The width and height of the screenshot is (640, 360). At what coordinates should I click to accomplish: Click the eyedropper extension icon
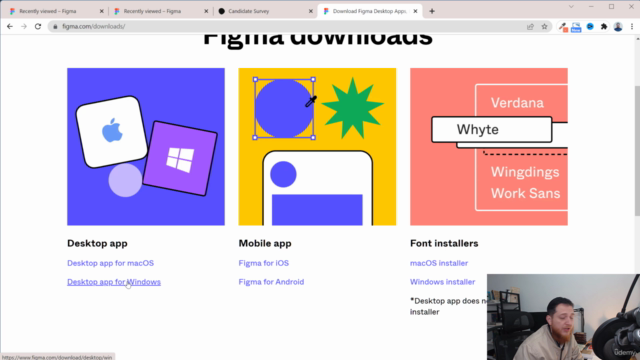tap(563, 27)
